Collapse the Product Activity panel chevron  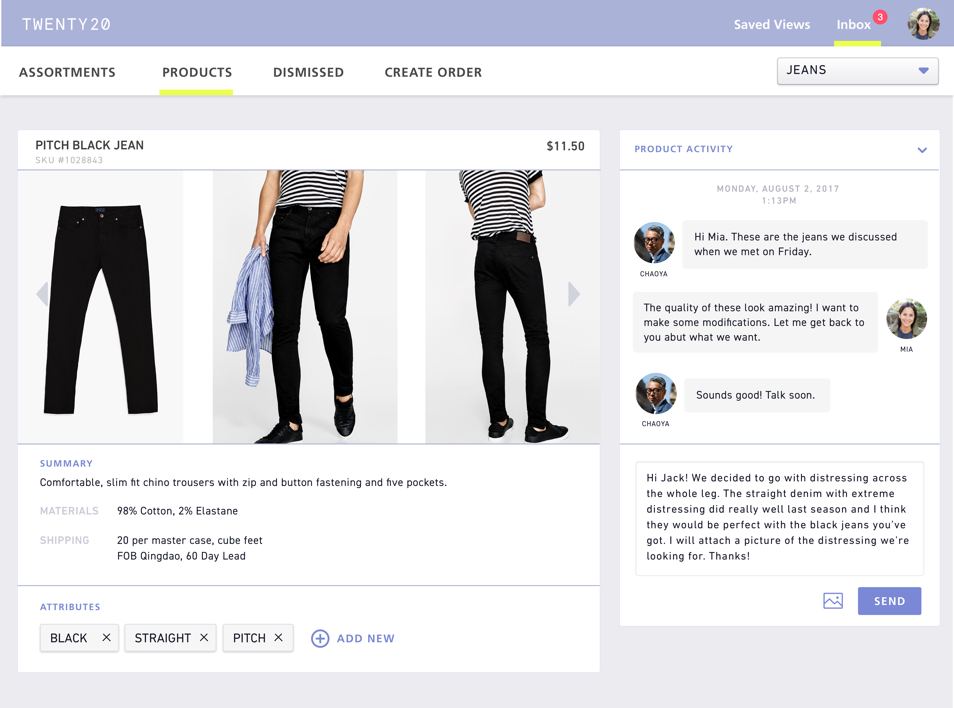[x=922, y=150]
